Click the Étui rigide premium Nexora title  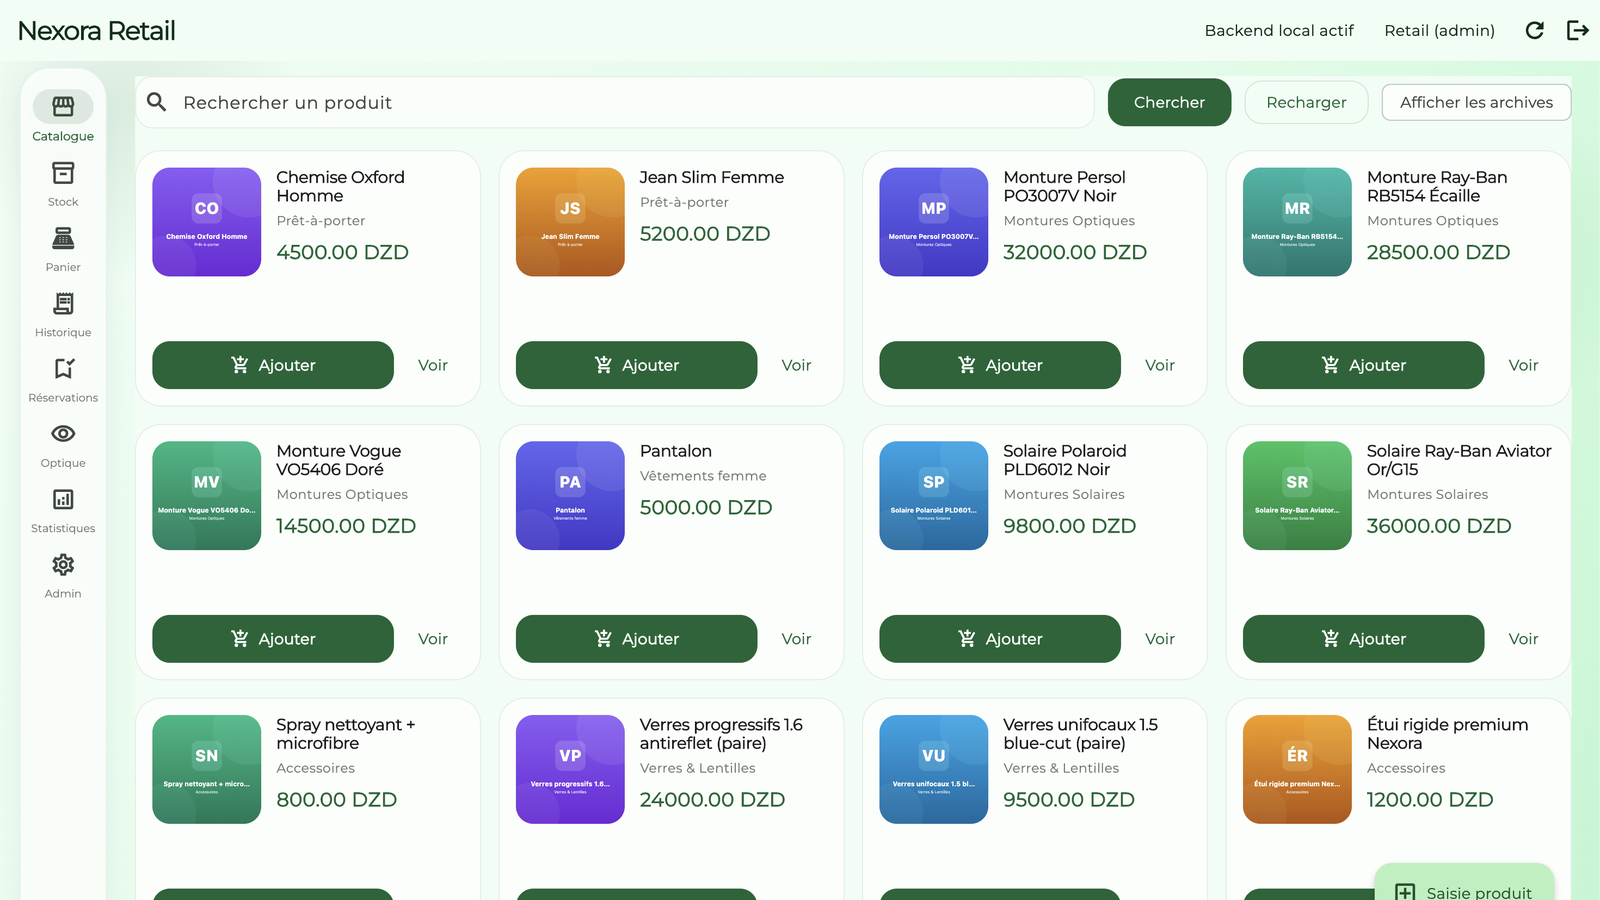click(1448, 734)
